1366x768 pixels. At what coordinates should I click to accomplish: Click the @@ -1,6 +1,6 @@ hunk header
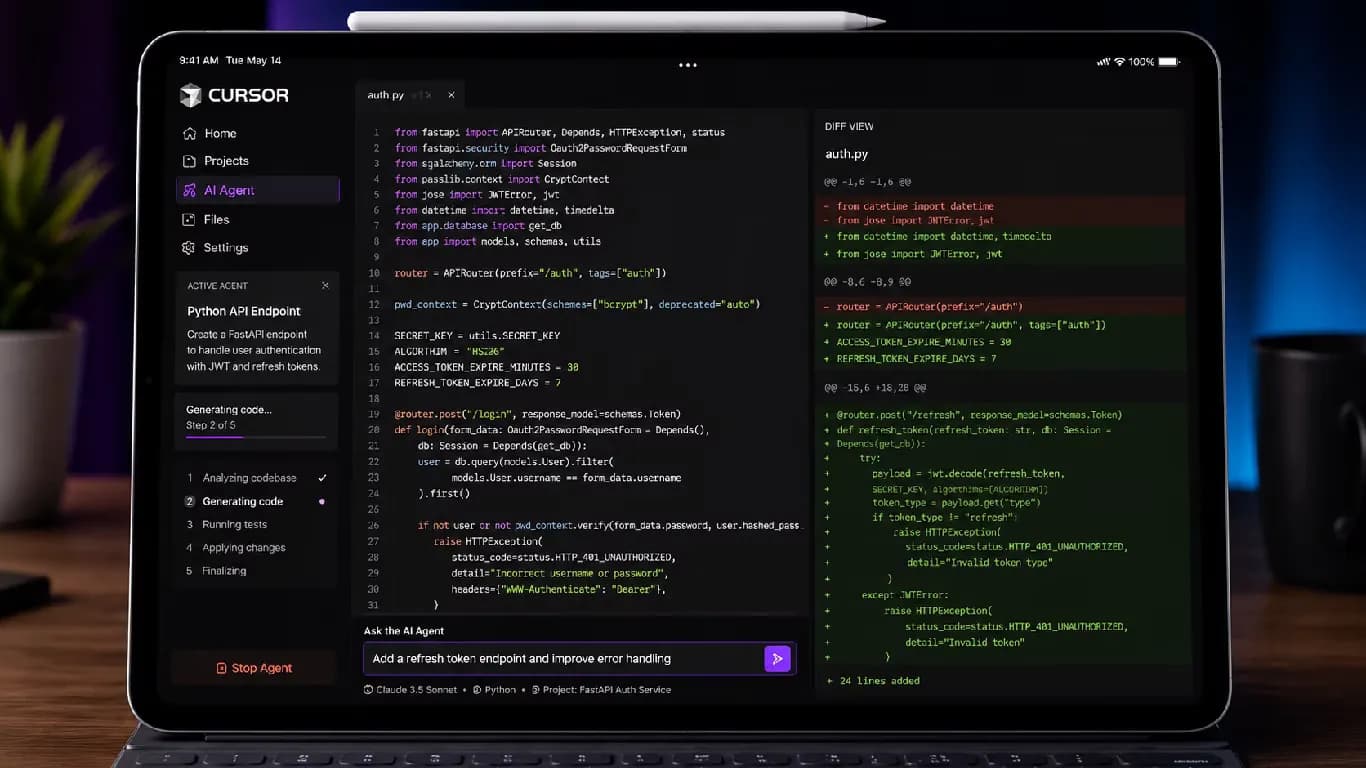click(x=866, y=183)
